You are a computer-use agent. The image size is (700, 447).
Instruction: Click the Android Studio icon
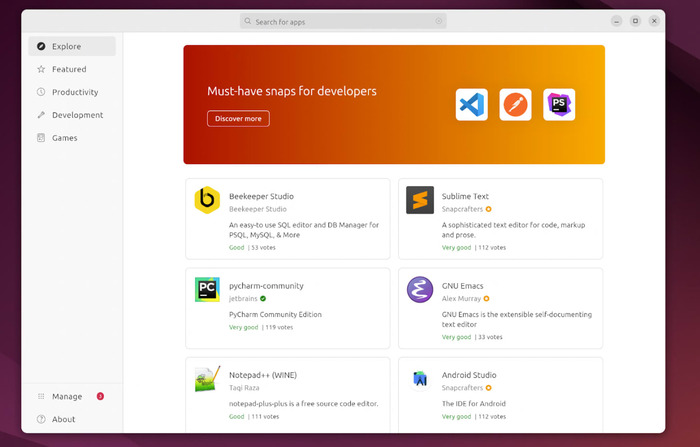pos(420,379)
